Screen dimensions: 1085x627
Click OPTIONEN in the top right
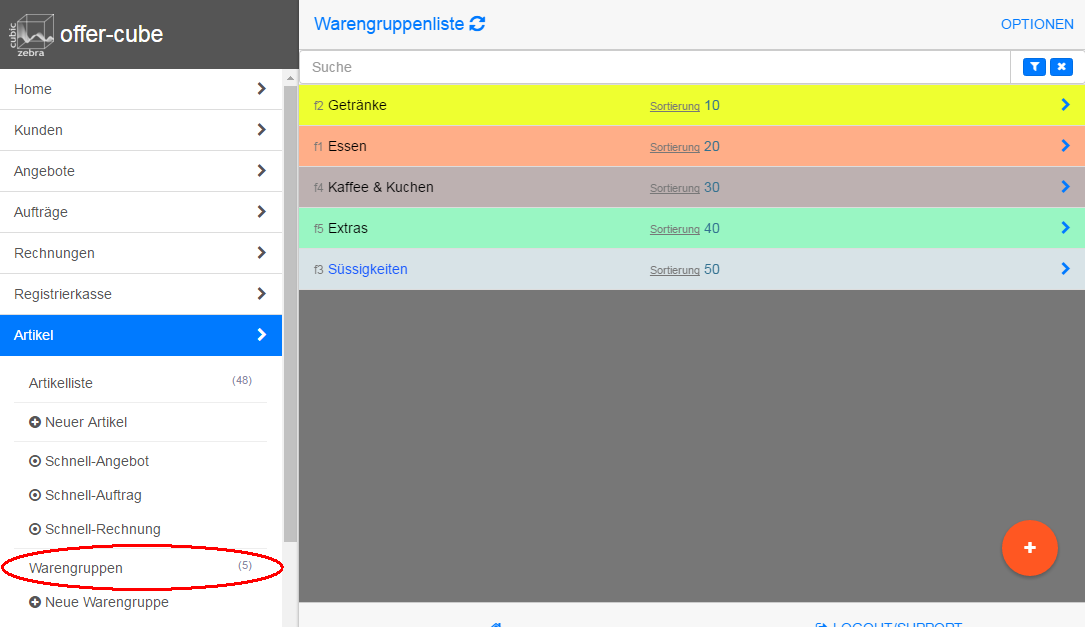1037,24
